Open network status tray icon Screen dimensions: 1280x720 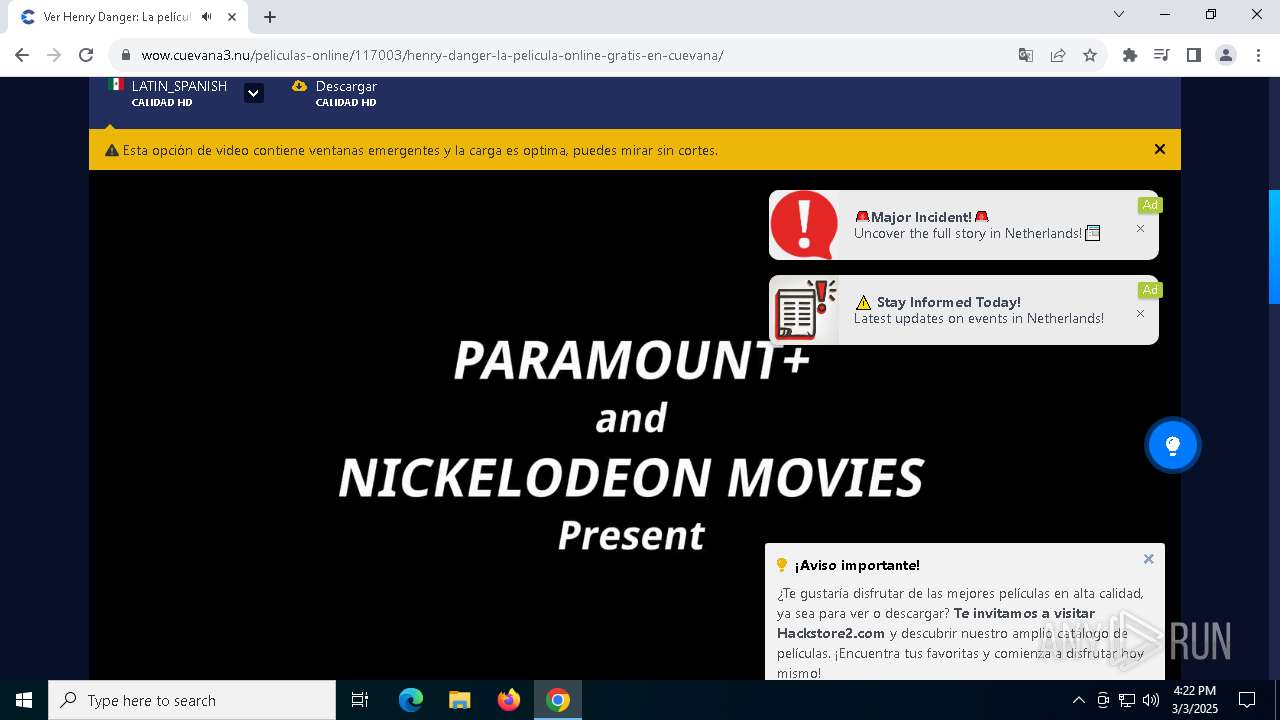point(1127,700)
